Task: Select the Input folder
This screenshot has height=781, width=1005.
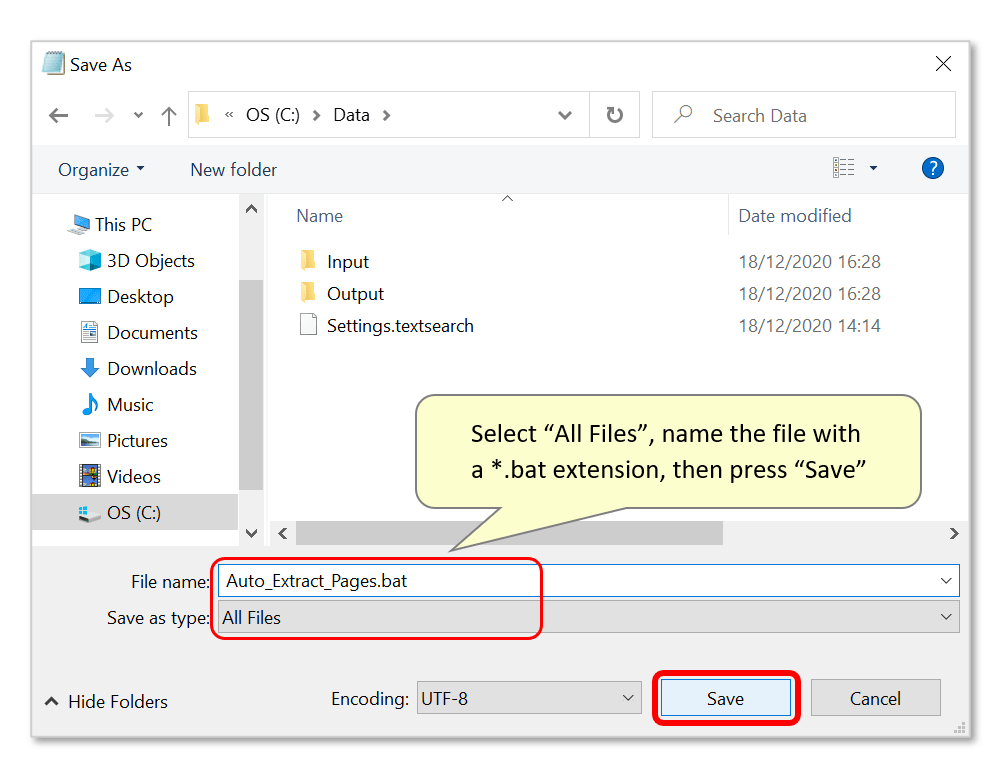Action: [x=347, y=261]
